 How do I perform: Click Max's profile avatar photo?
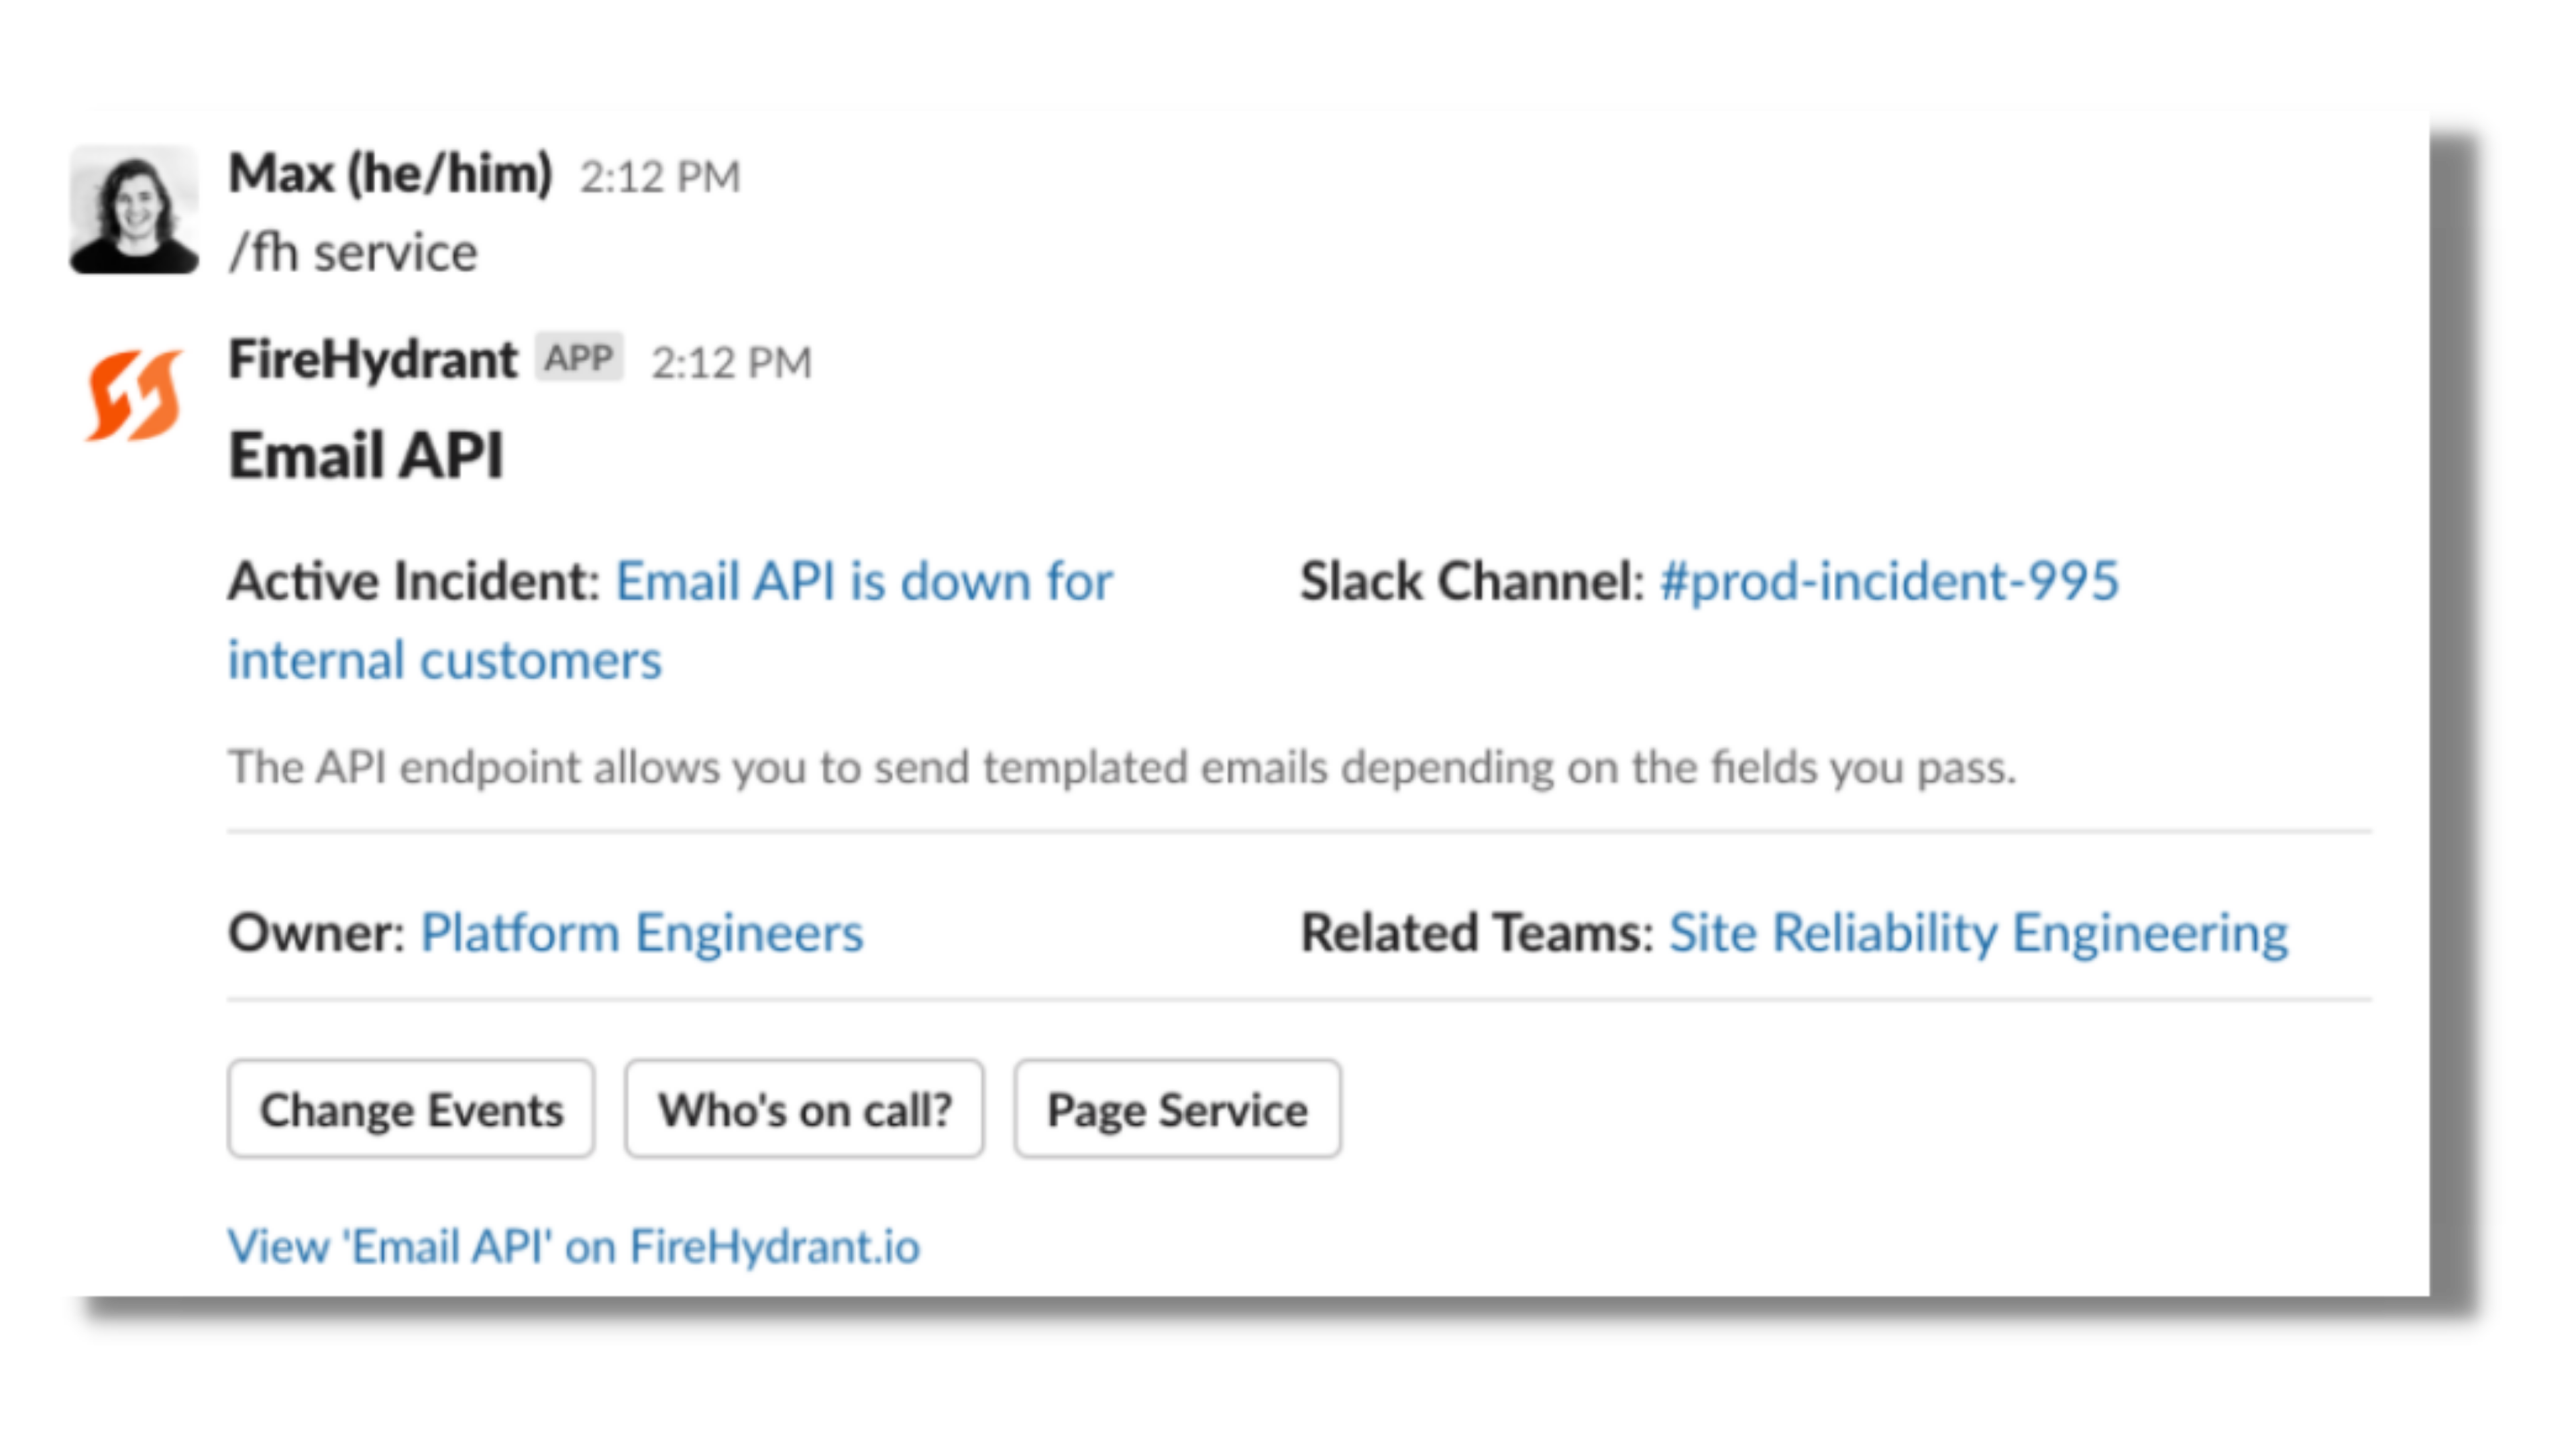[x=134, y=209]
